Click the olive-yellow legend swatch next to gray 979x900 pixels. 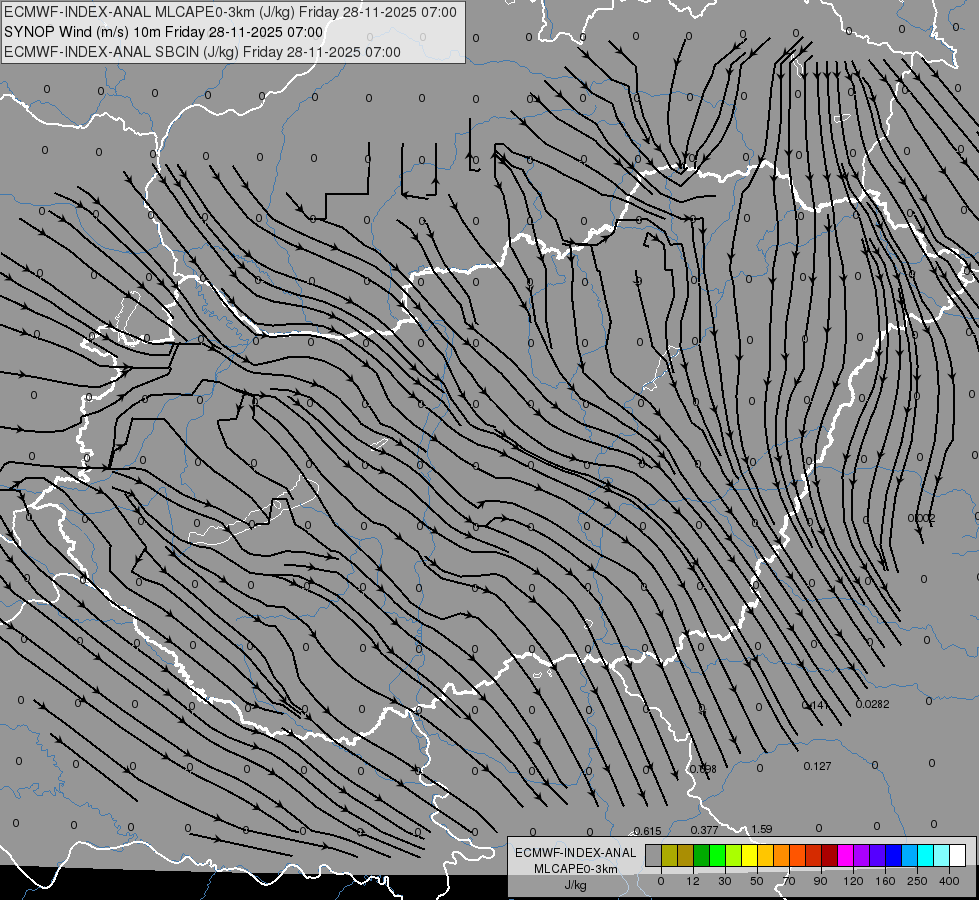[669, 855]
